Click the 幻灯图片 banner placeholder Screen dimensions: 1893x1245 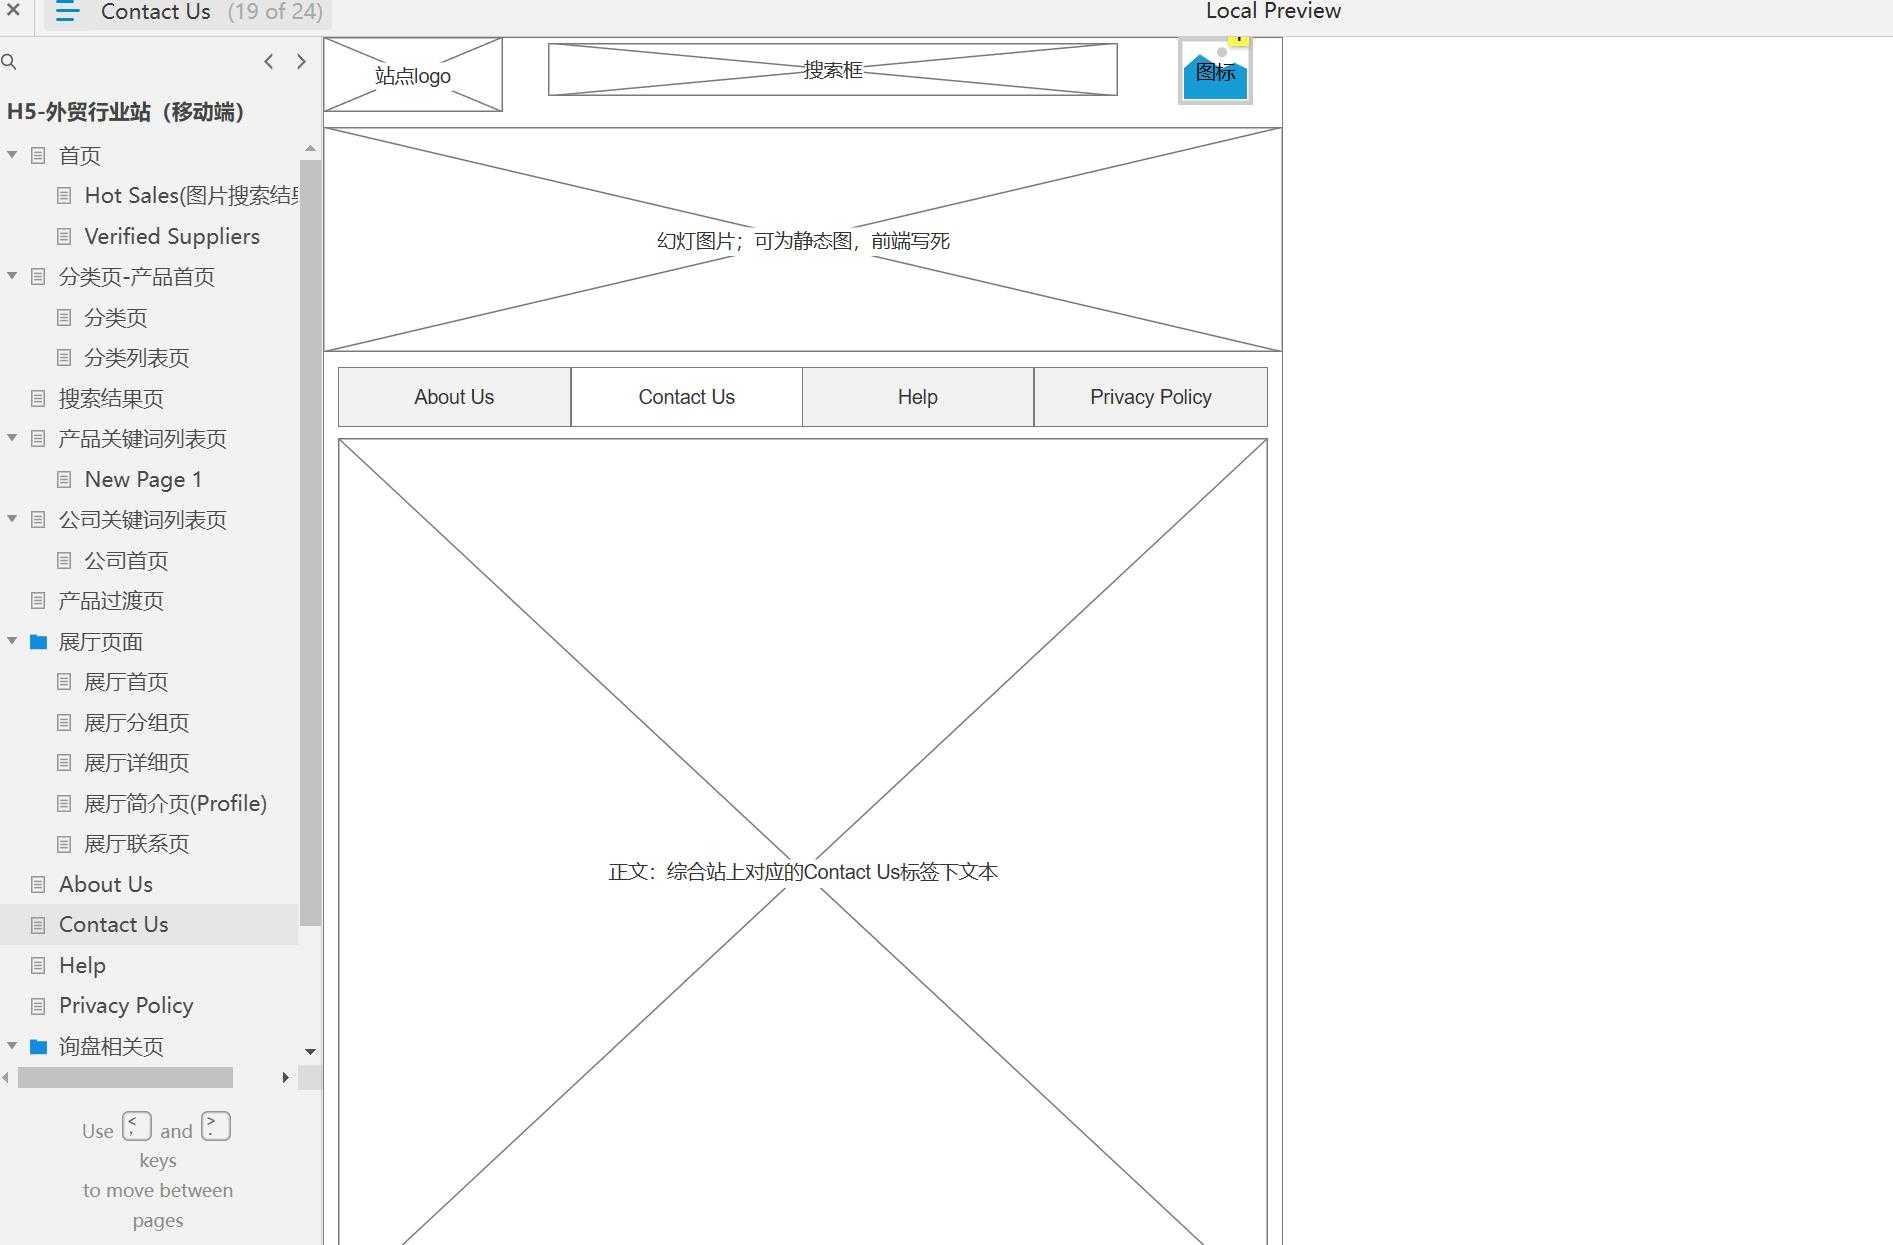click(802, 240)
